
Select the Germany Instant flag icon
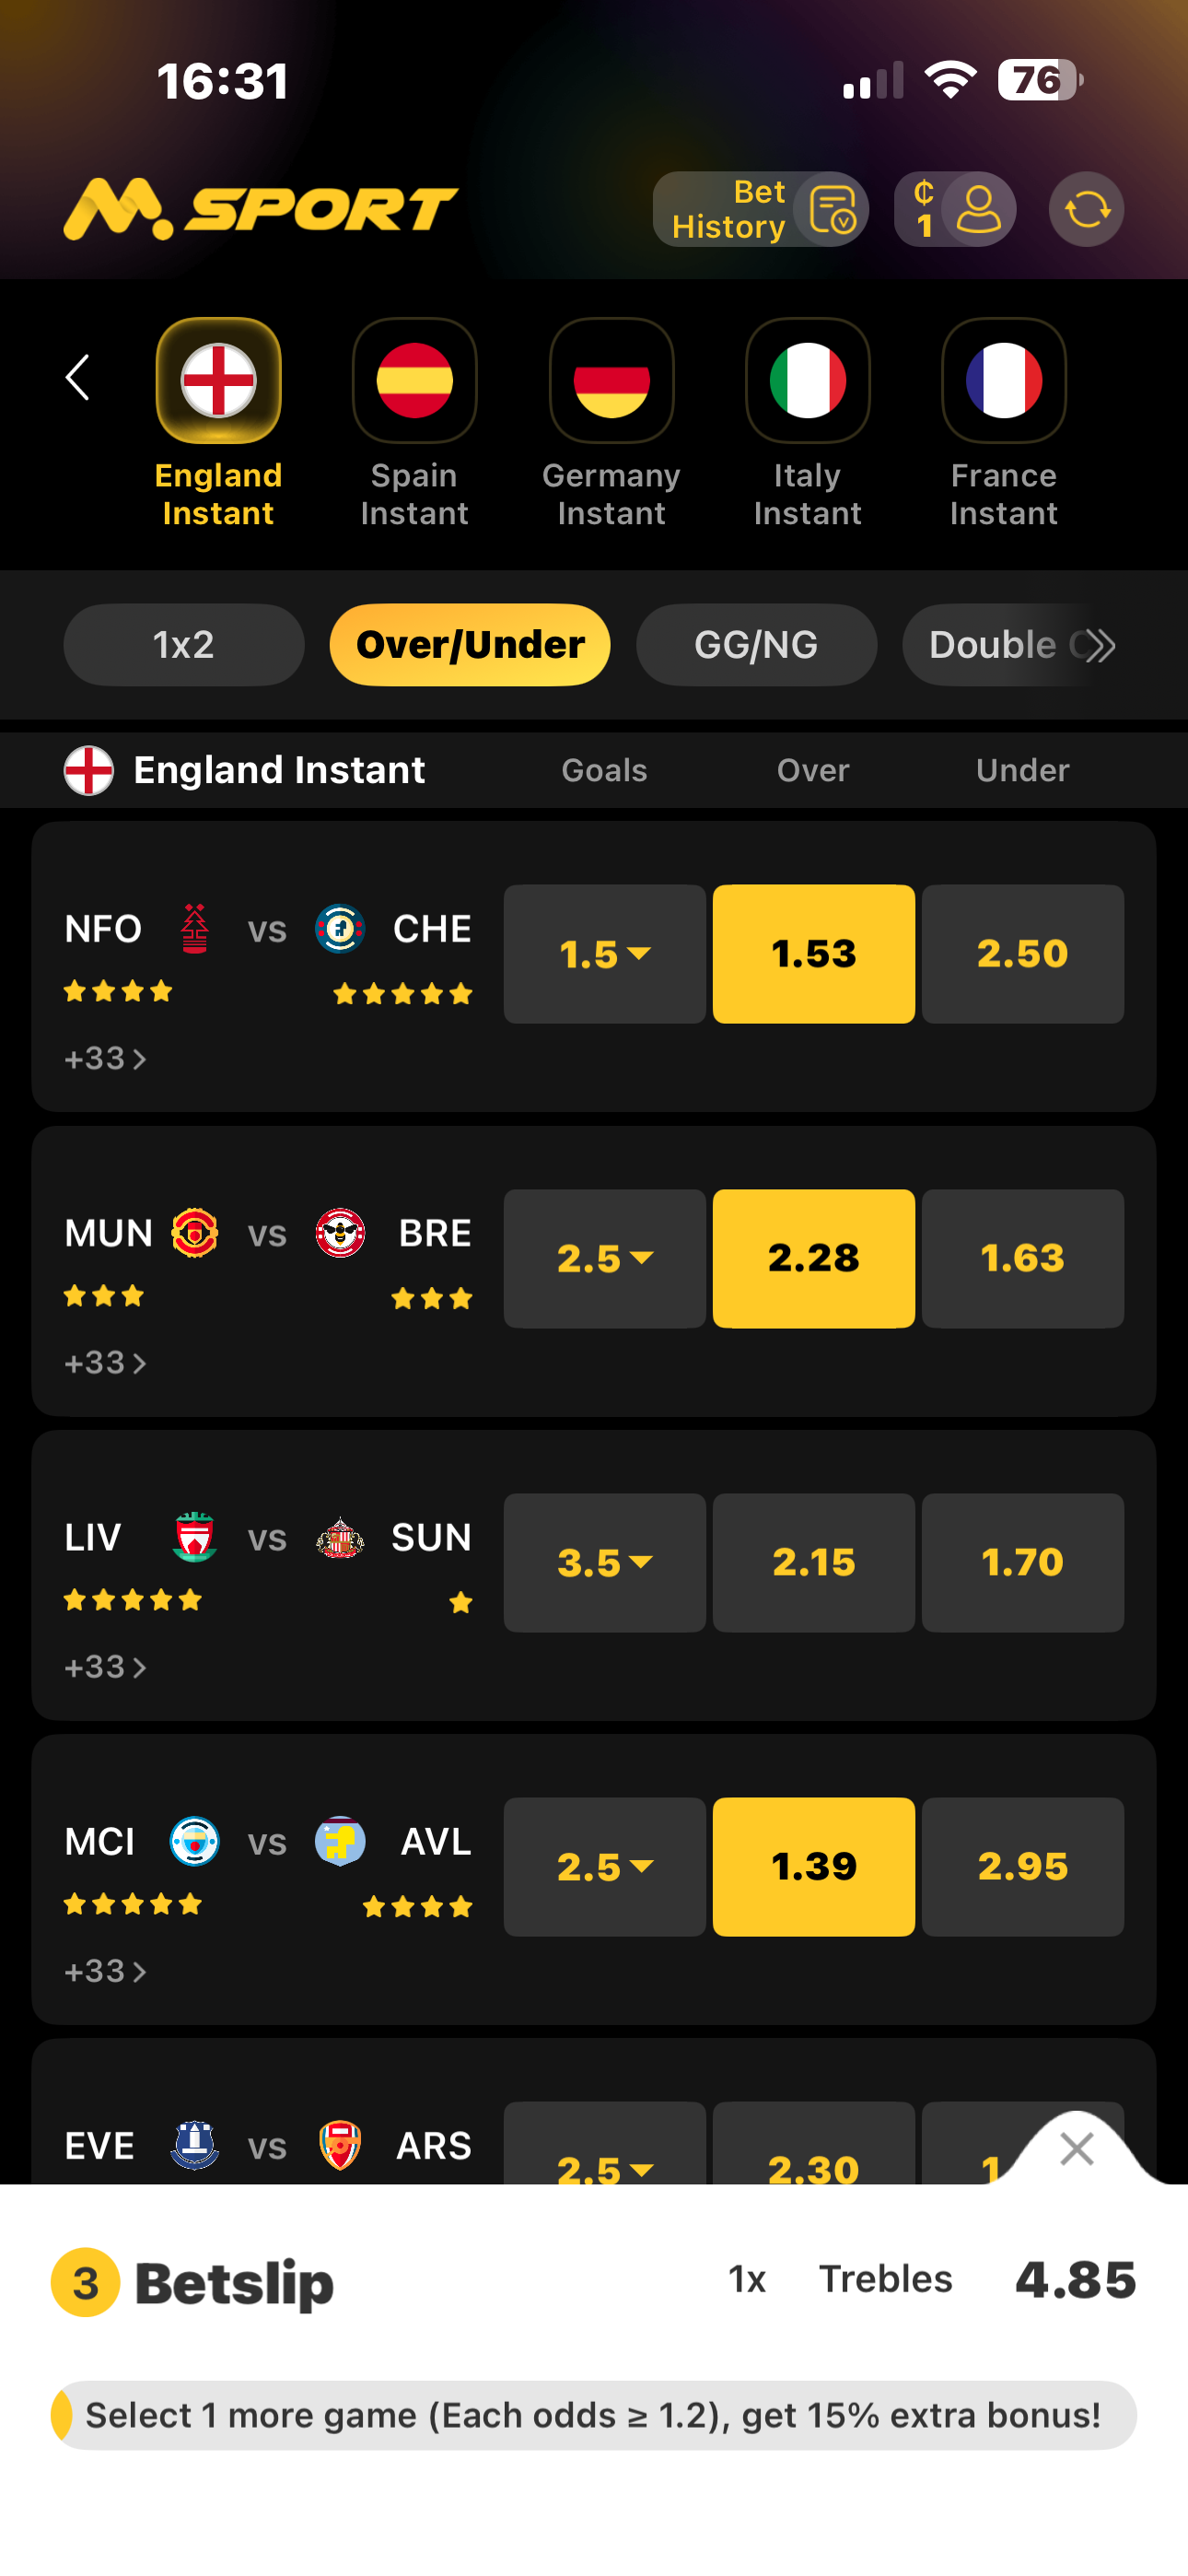pos(611,381)
